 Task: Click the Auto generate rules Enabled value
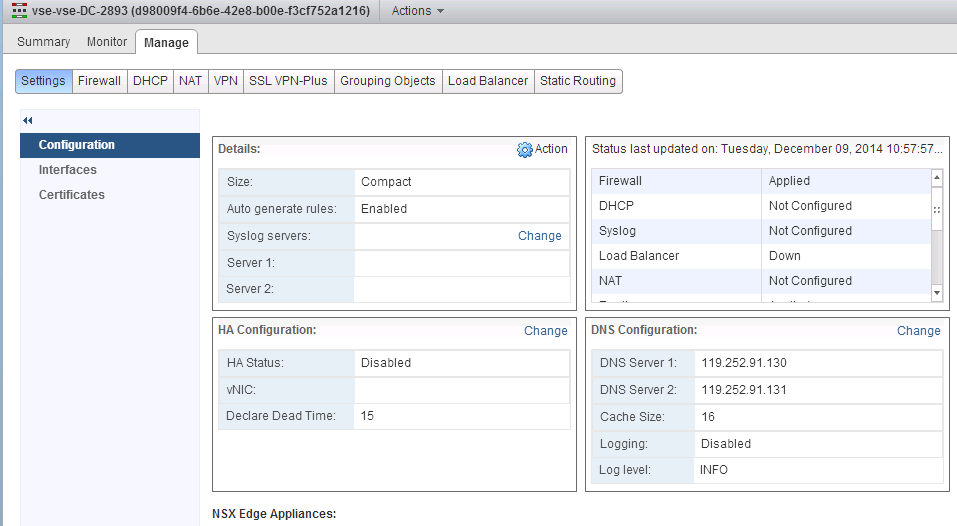tap(384, 209)
